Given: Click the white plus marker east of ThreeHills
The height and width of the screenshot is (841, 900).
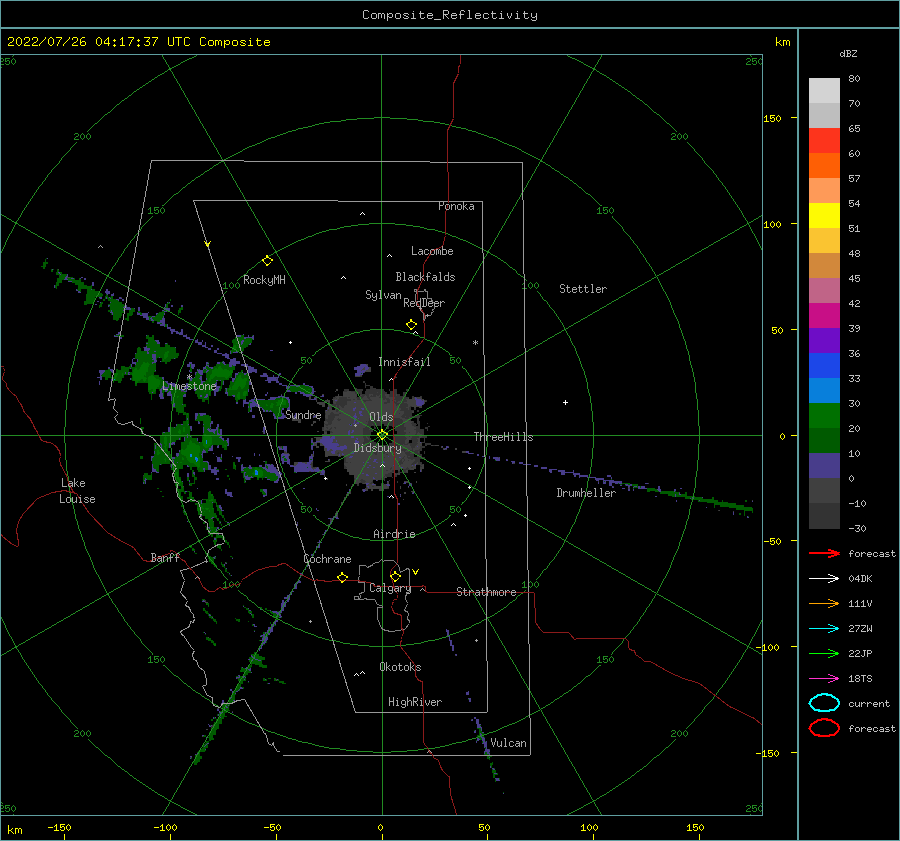Looking at the screenshot, I should [565, 402].
